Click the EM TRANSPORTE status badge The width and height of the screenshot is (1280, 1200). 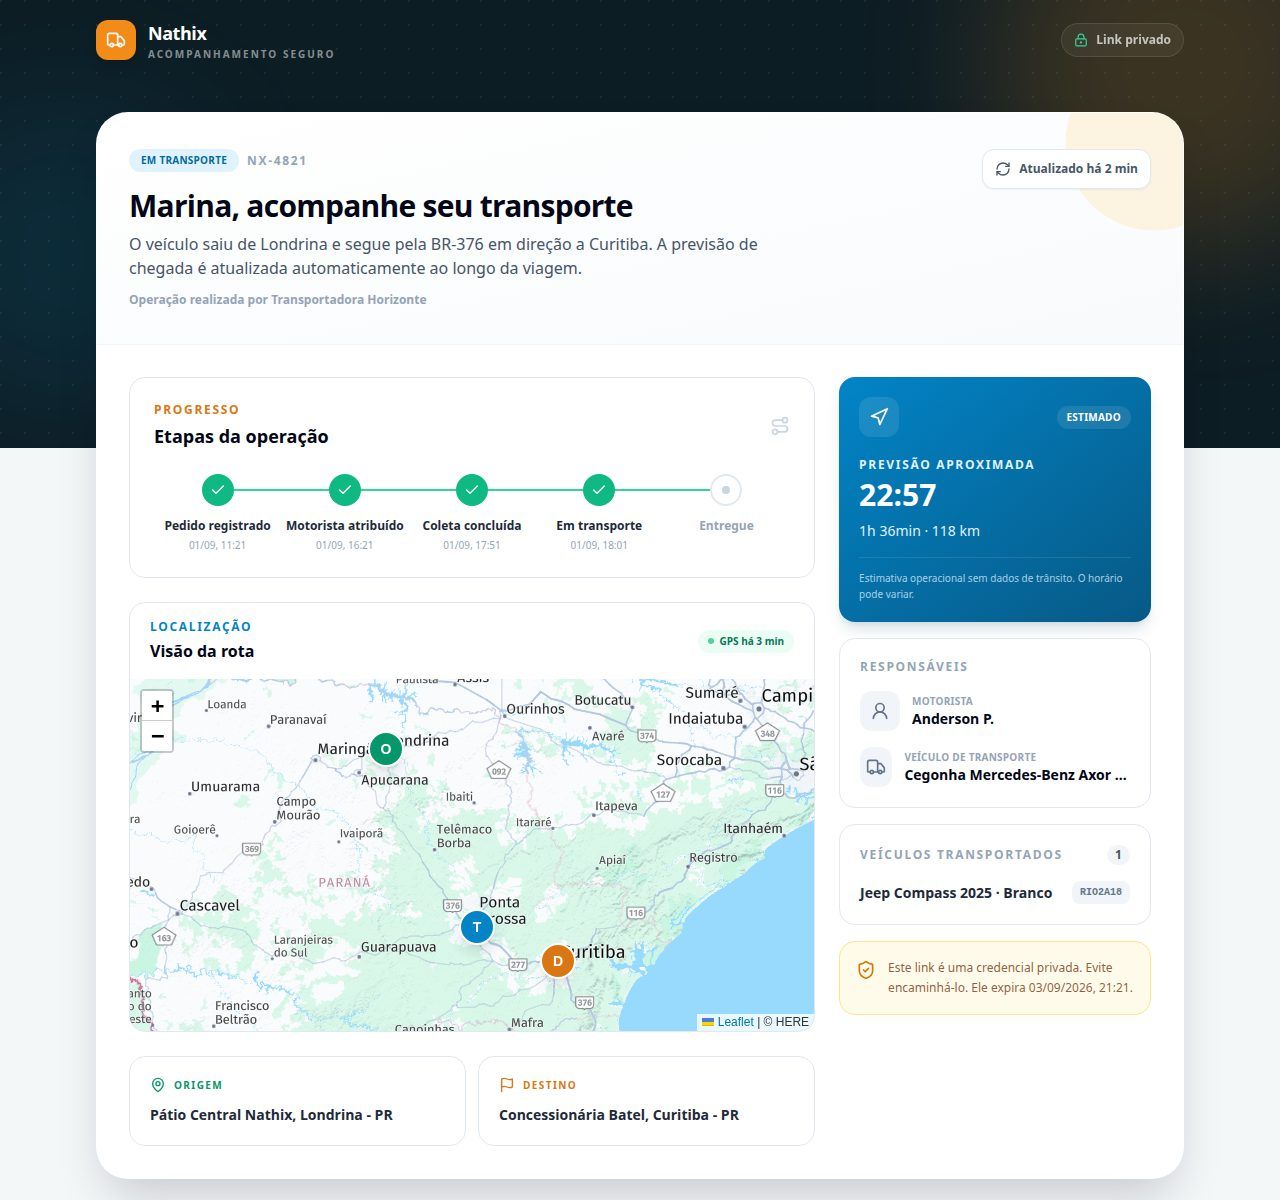184,160
